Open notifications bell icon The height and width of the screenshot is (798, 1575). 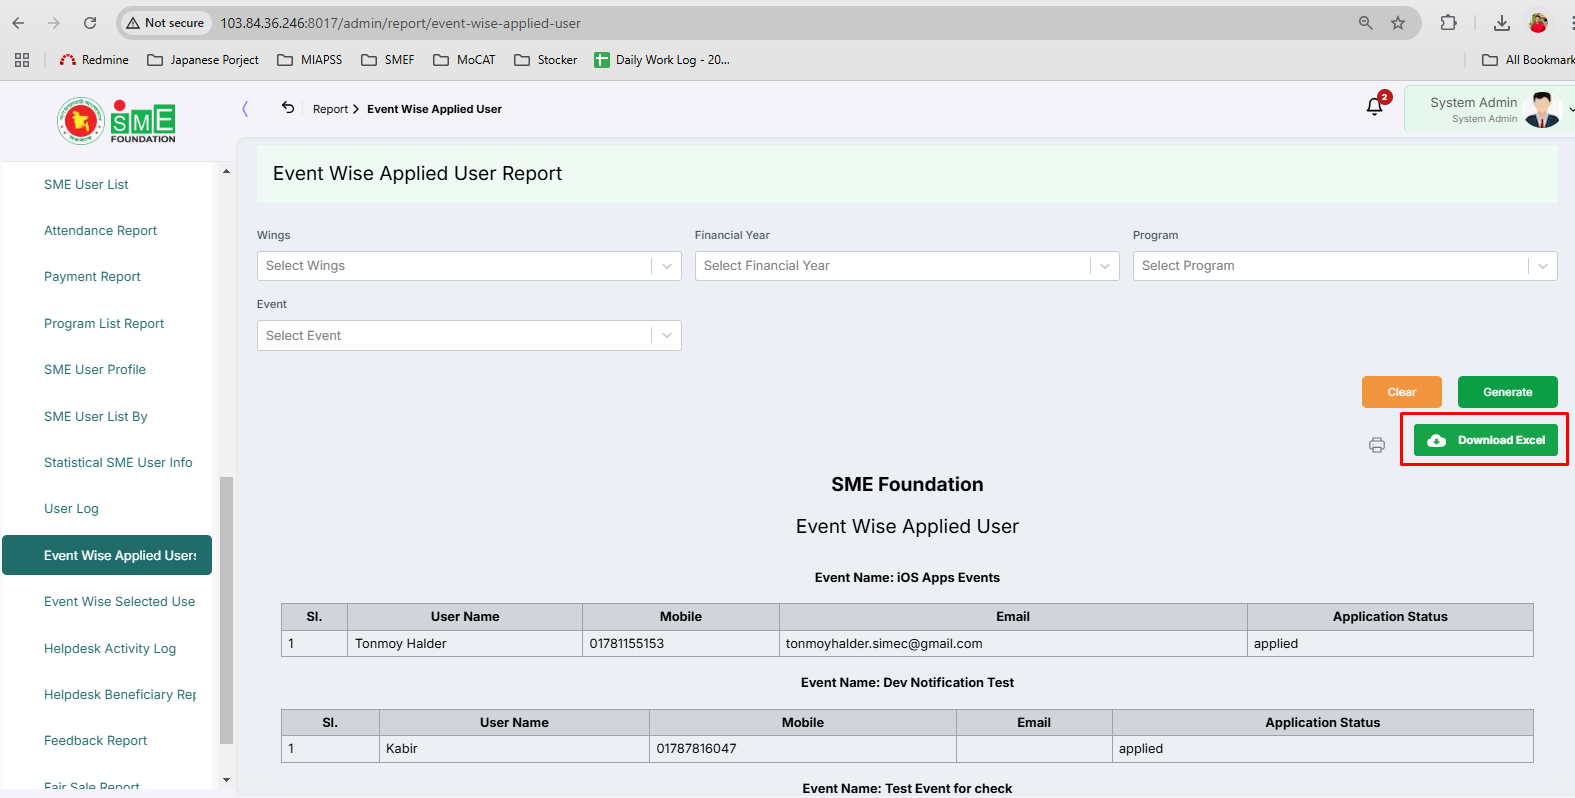click(1375, 107)
